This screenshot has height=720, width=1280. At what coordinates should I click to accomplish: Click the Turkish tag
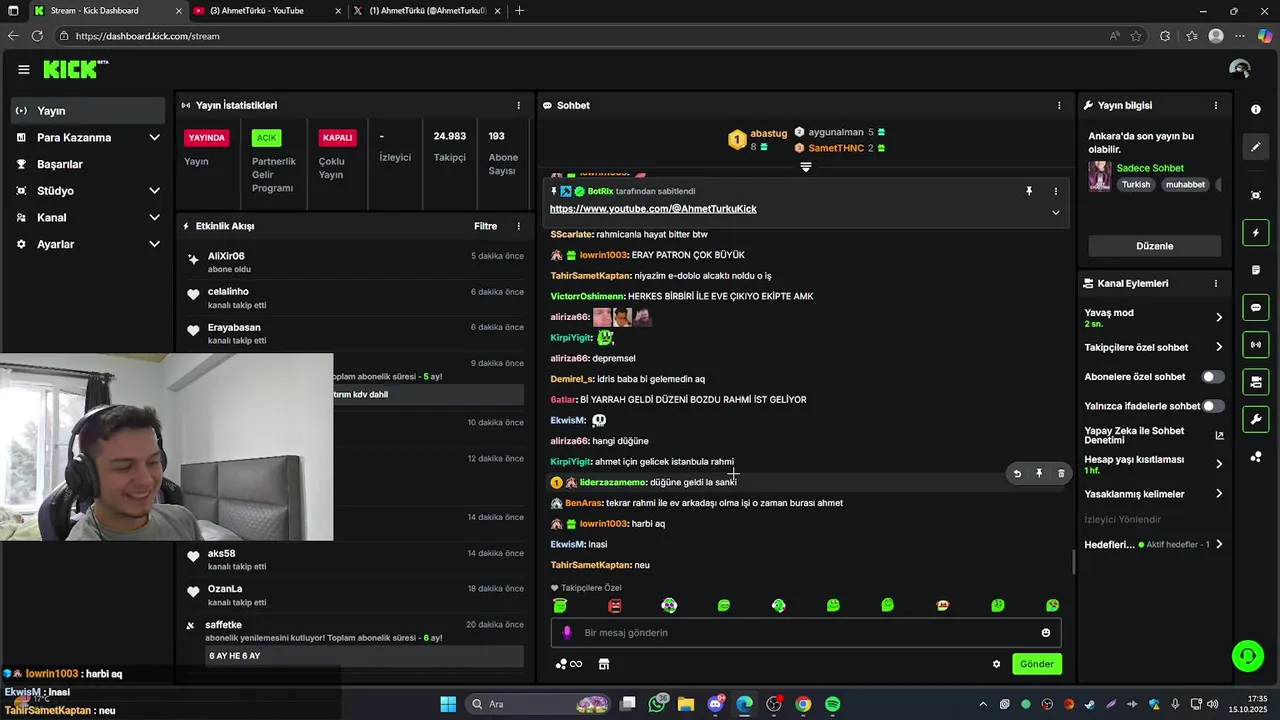(1136, 184)
